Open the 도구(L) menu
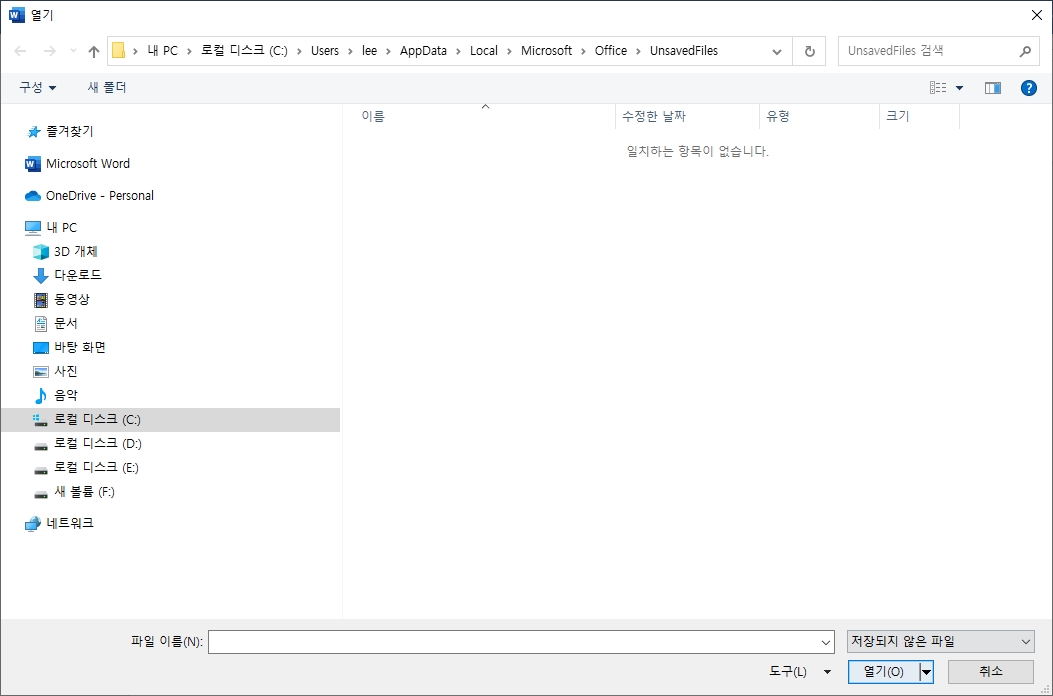1053x696 pixels. coord(799,672)
